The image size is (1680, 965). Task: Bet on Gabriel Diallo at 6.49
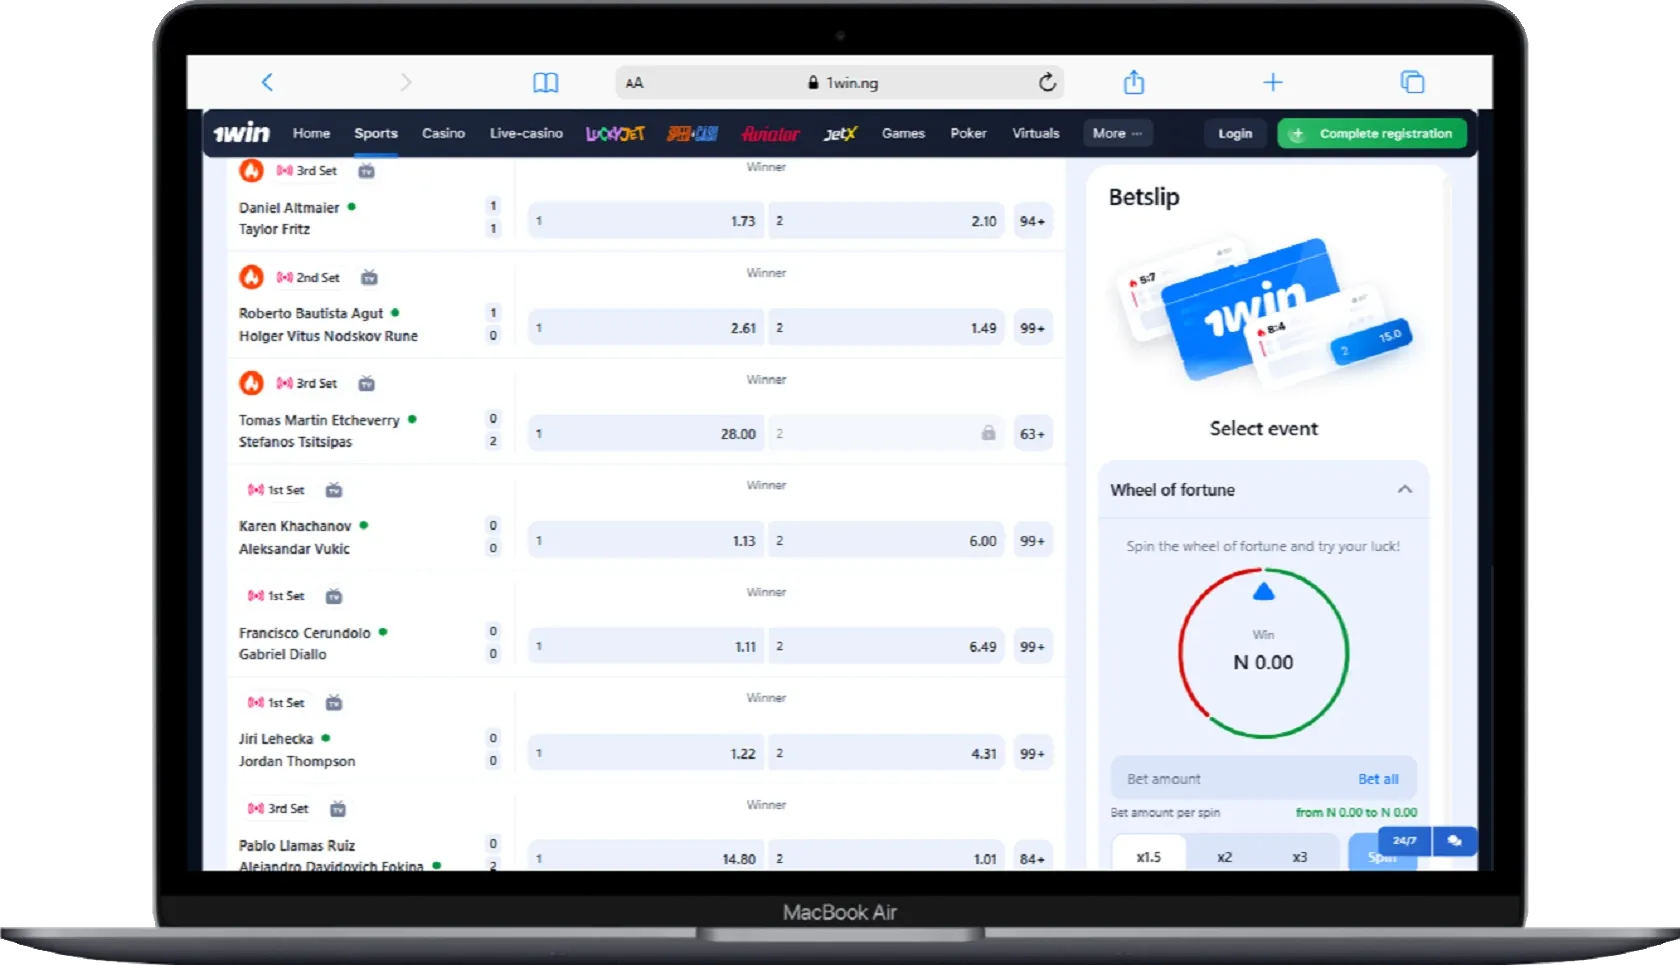point(887,647)
